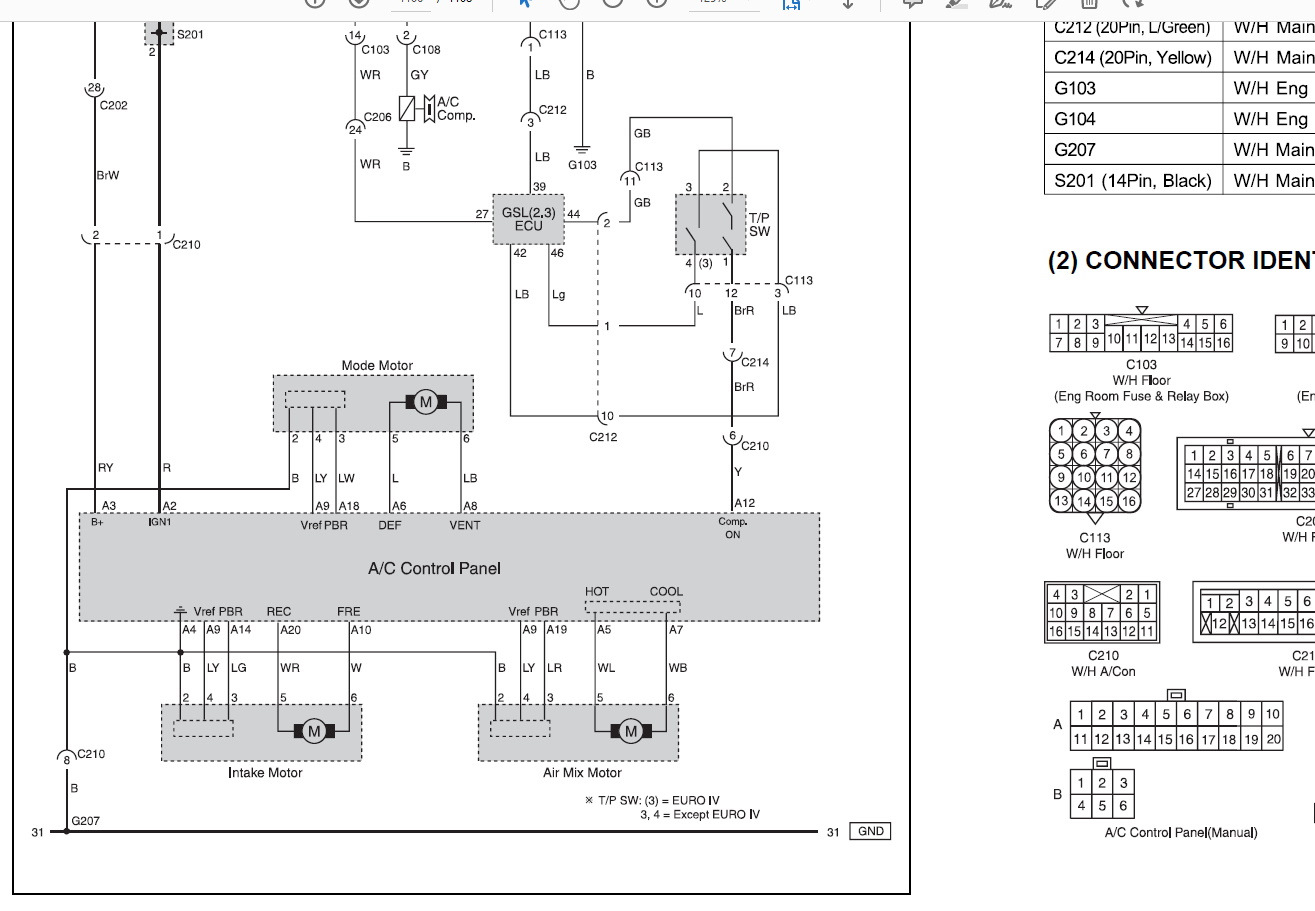The width and height of the screenshot is (1315, 911).
Task: Click the RY wire color label
Action: click(x=105, y=467)
